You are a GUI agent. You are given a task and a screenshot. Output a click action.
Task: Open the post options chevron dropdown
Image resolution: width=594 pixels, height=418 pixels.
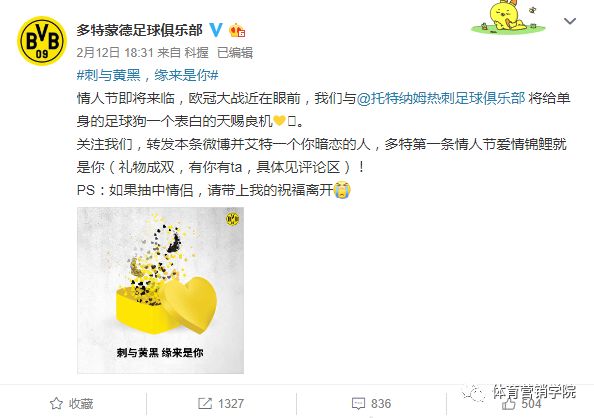[x=570, y=21]
